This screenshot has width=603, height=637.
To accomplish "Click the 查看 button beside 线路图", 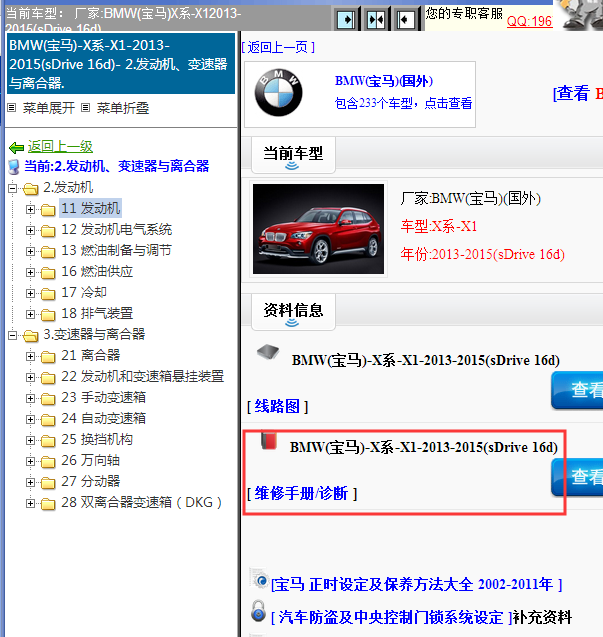I will pyautogui.click(x=577, y=390).
